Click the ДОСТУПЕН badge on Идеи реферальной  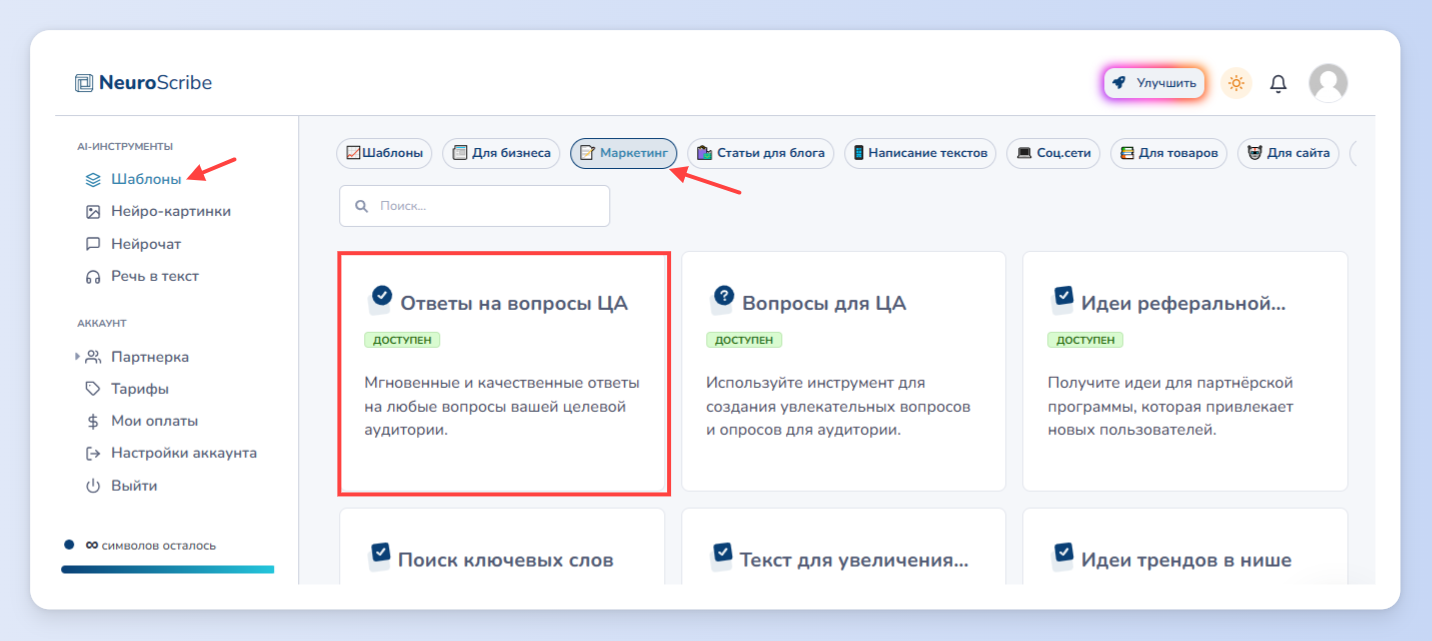pyautogui.click(x=1085, y=340)
